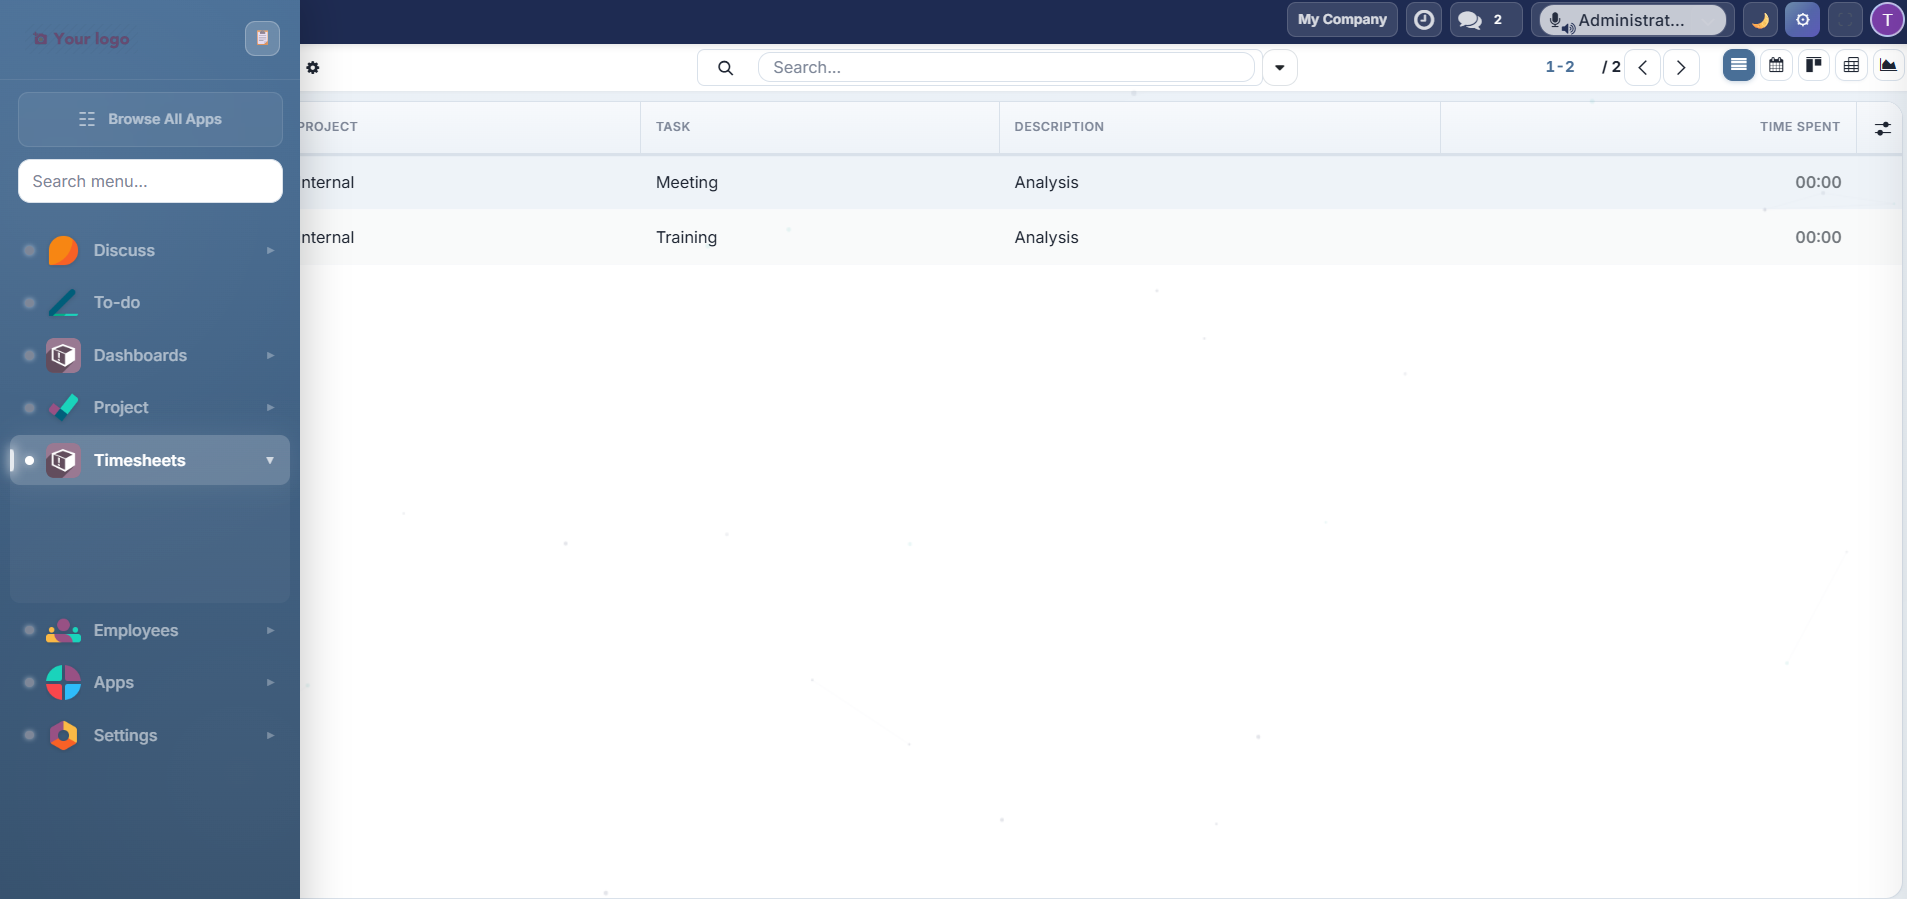Switch to kanban view
The image size is (1907, 899).
click(x=1813, y=66)
